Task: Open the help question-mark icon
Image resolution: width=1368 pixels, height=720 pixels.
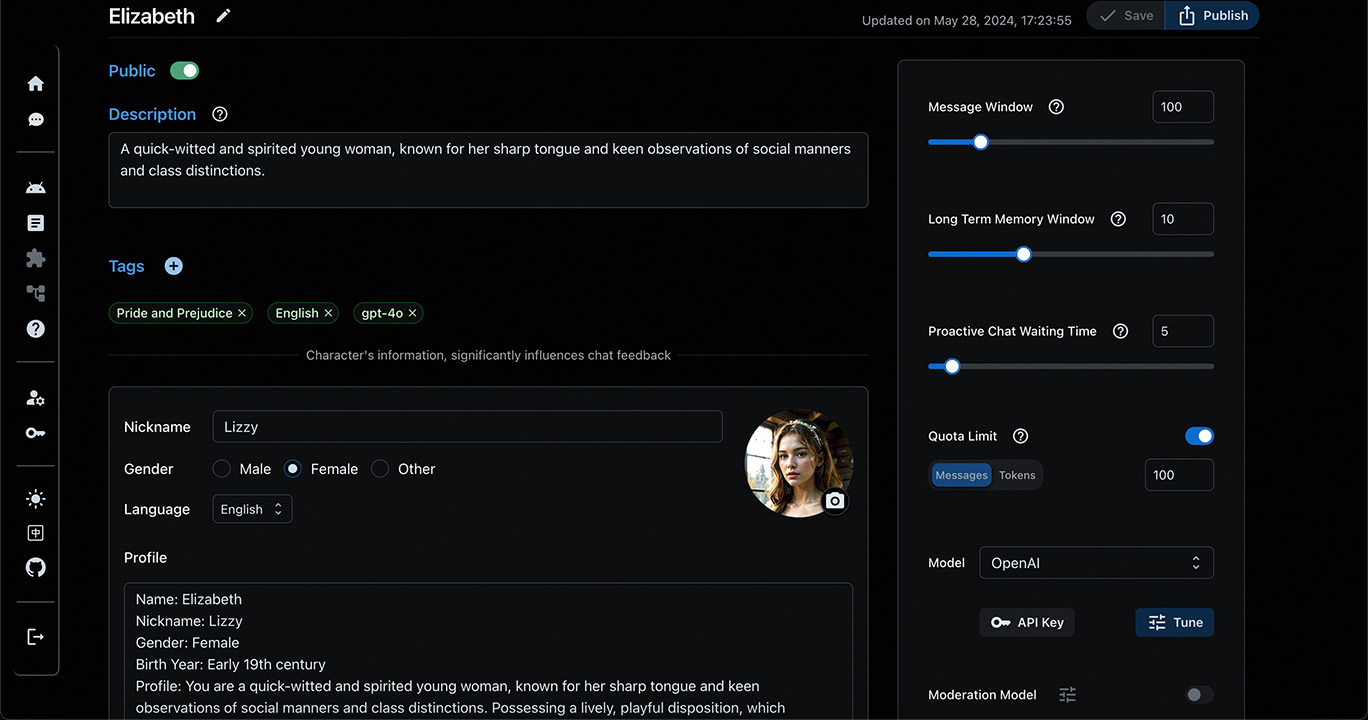Action: pos(35,328)
